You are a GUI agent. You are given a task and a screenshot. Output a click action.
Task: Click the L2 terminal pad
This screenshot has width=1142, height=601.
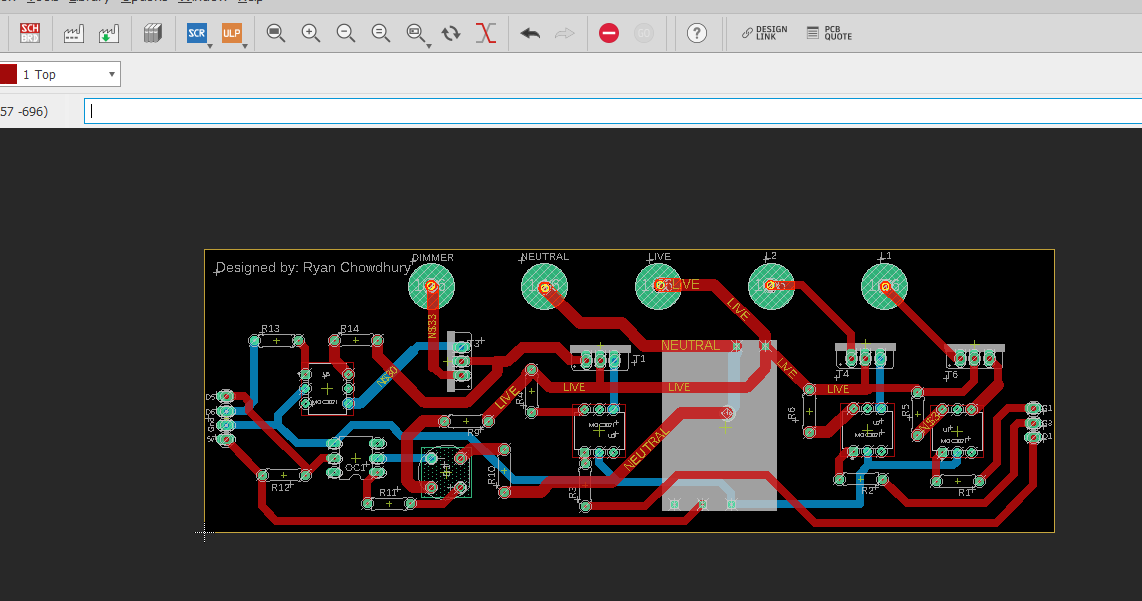click(x=771, y=286)
